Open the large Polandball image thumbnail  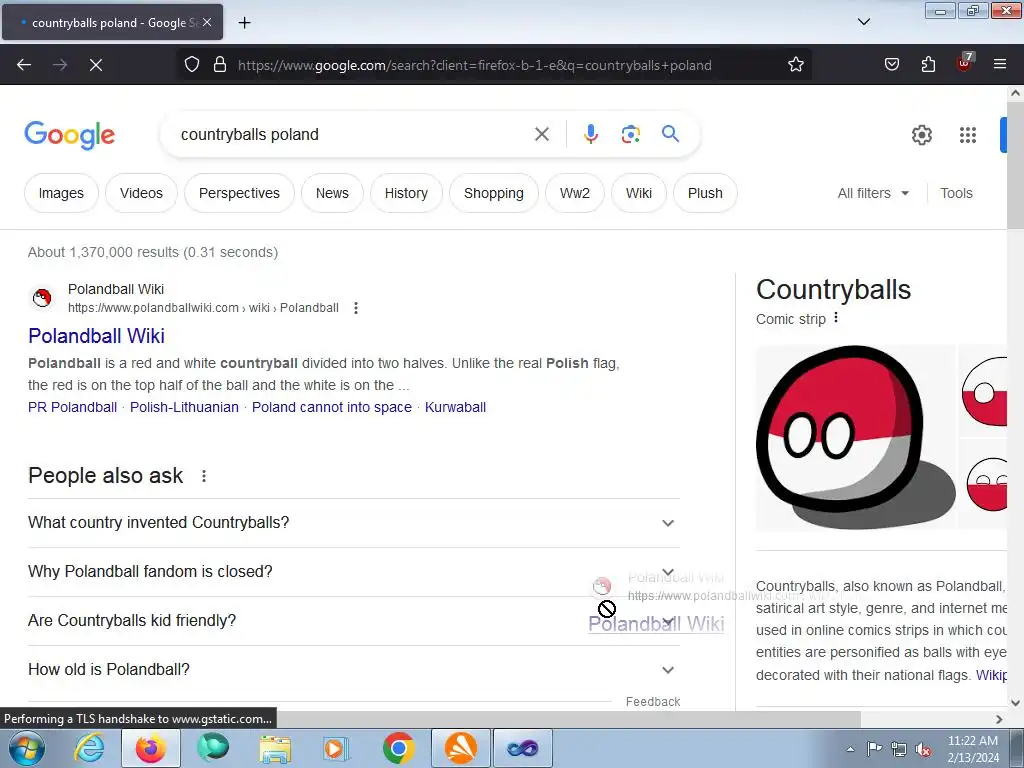click(x=856, y=437)
